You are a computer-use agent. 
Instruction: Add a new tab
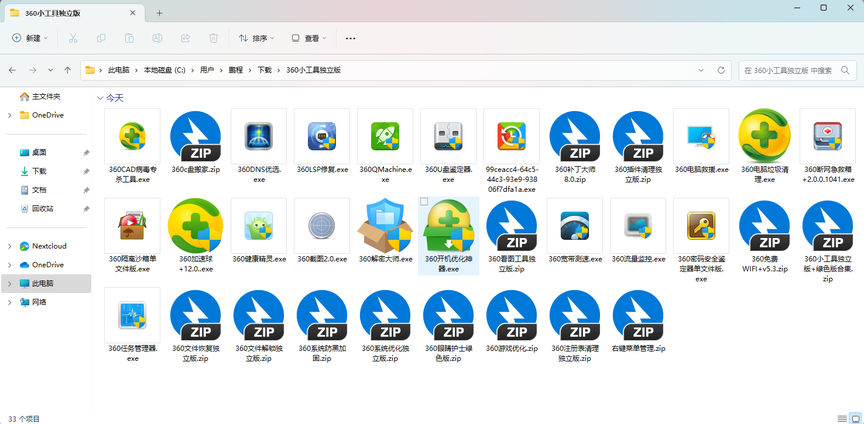click(159, 13)
